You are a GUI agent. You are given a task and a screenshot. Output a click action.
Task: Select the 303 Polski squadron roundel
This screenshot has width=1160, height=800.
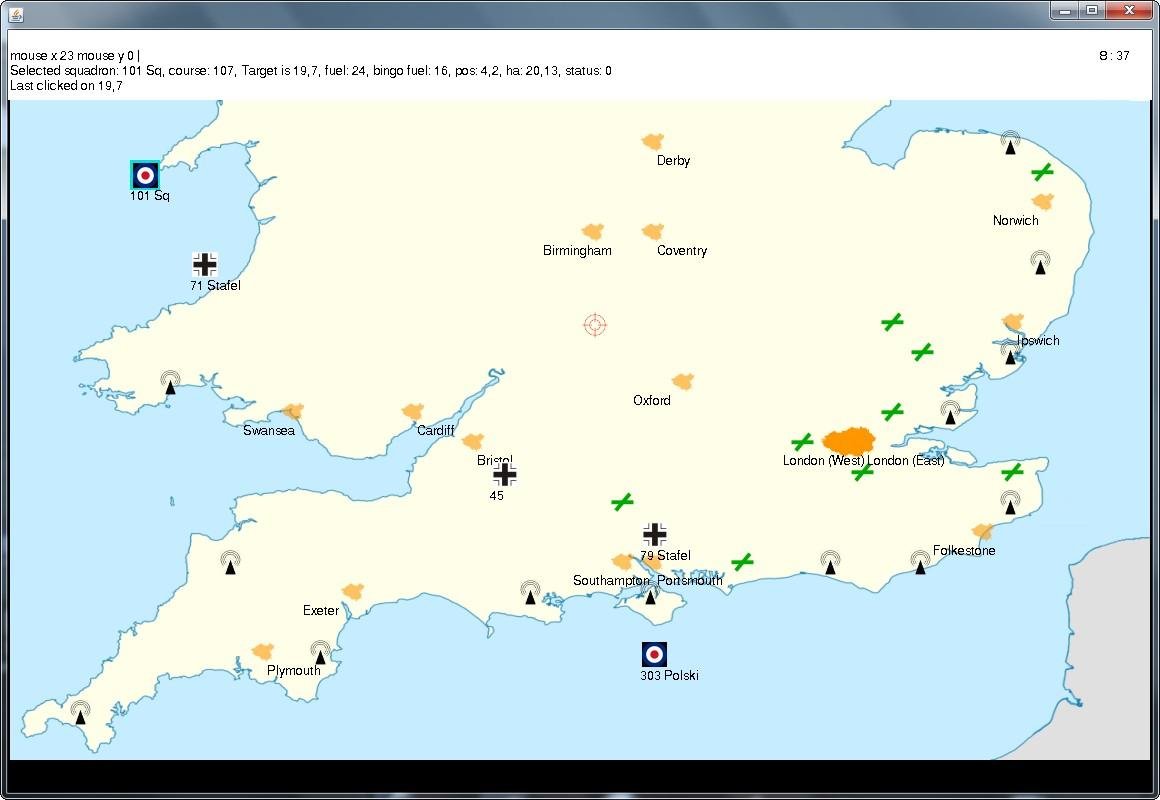pyautogui.click(x=654, y=655)
